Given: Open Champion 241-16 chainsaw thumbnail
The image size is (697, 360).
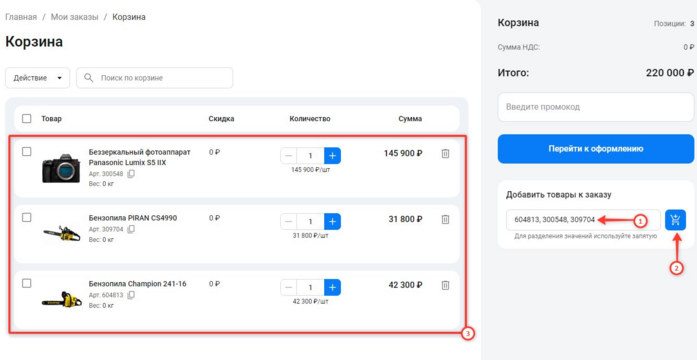Looking at the screenshot, I should coord(61,300).
